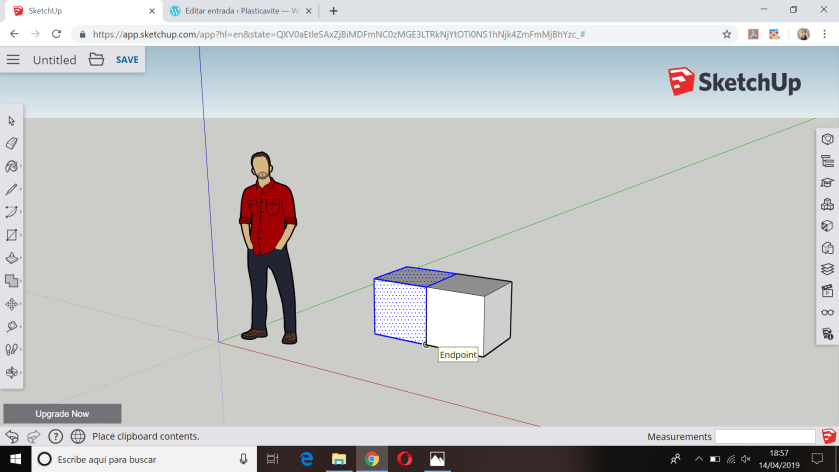The height and width of the screenshot is (472, 839).
Task: Click the Measurements input field
Action: [x=765, y=437]
